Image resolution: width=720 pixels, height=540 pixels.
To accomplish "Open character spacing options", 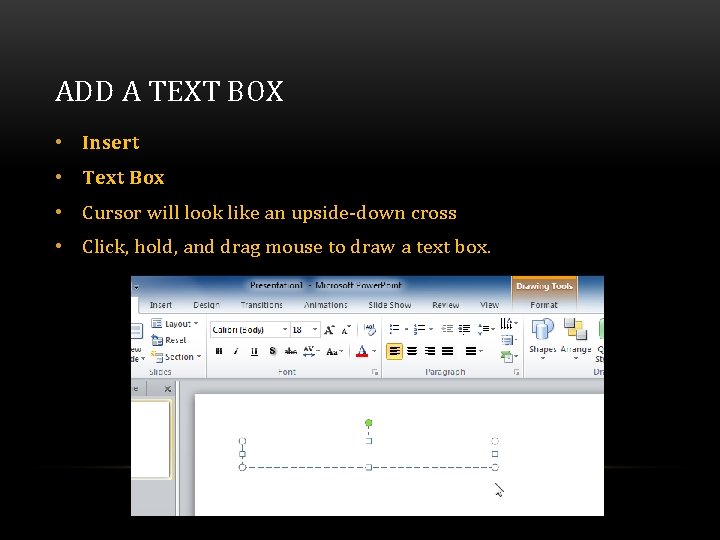I will click(311, 351).
